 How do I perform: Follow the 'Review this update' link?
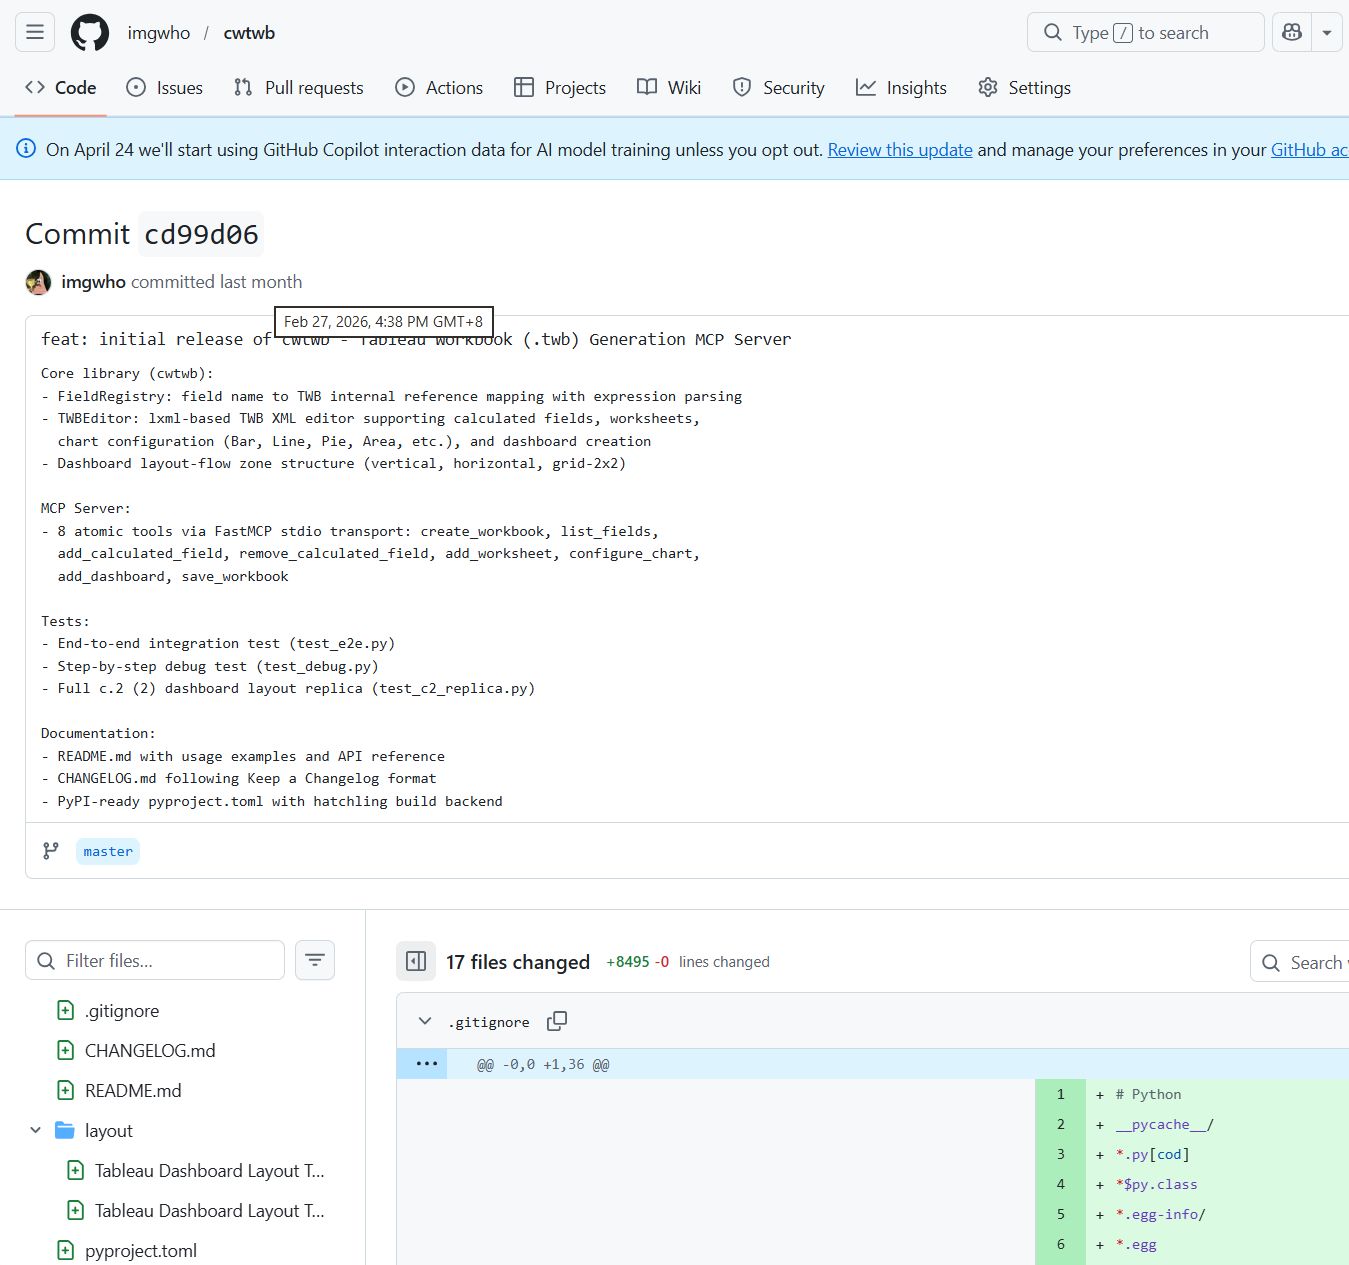pos(900,150)
